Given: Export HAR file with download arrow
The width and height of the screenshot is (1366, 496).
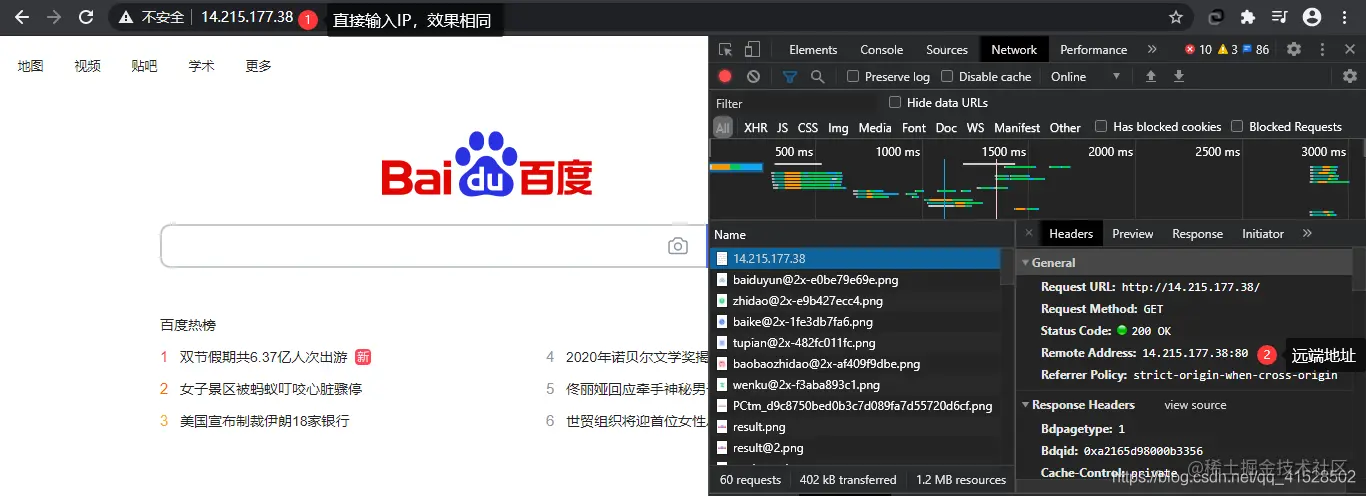Looking at the screenshot, I should click(x=1179, y=76).
